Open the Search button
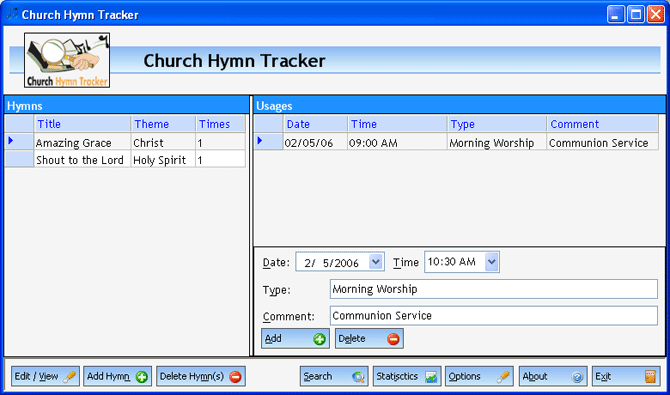This screenshot has height=395, width=670. click(x=334, y=376)
